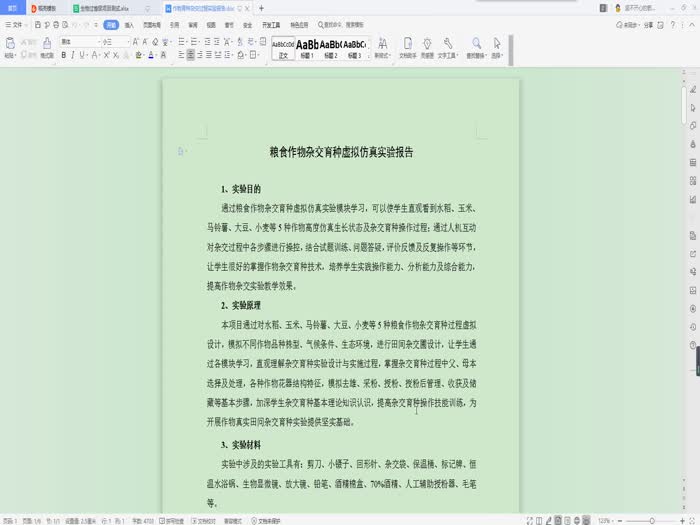
Task: Expand the font name dropdown
Action: 99,41
